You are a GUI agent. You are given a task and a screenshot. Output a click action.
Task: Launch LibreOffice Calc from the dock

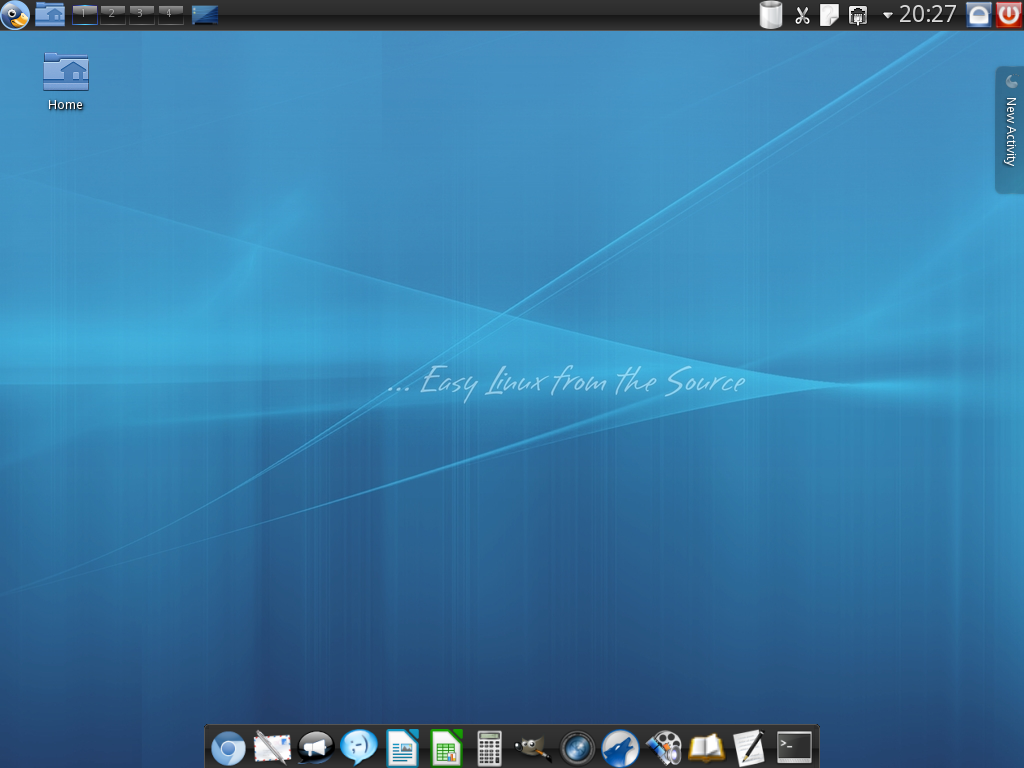coord(446,748)
